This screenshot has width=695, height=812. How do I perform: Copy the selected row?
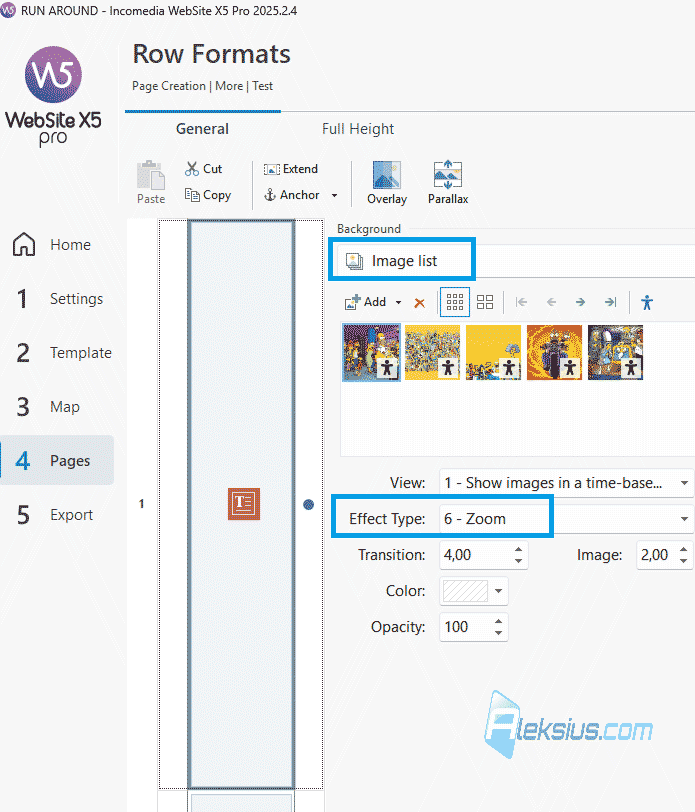pyautogui.click(x=208, y=195)
